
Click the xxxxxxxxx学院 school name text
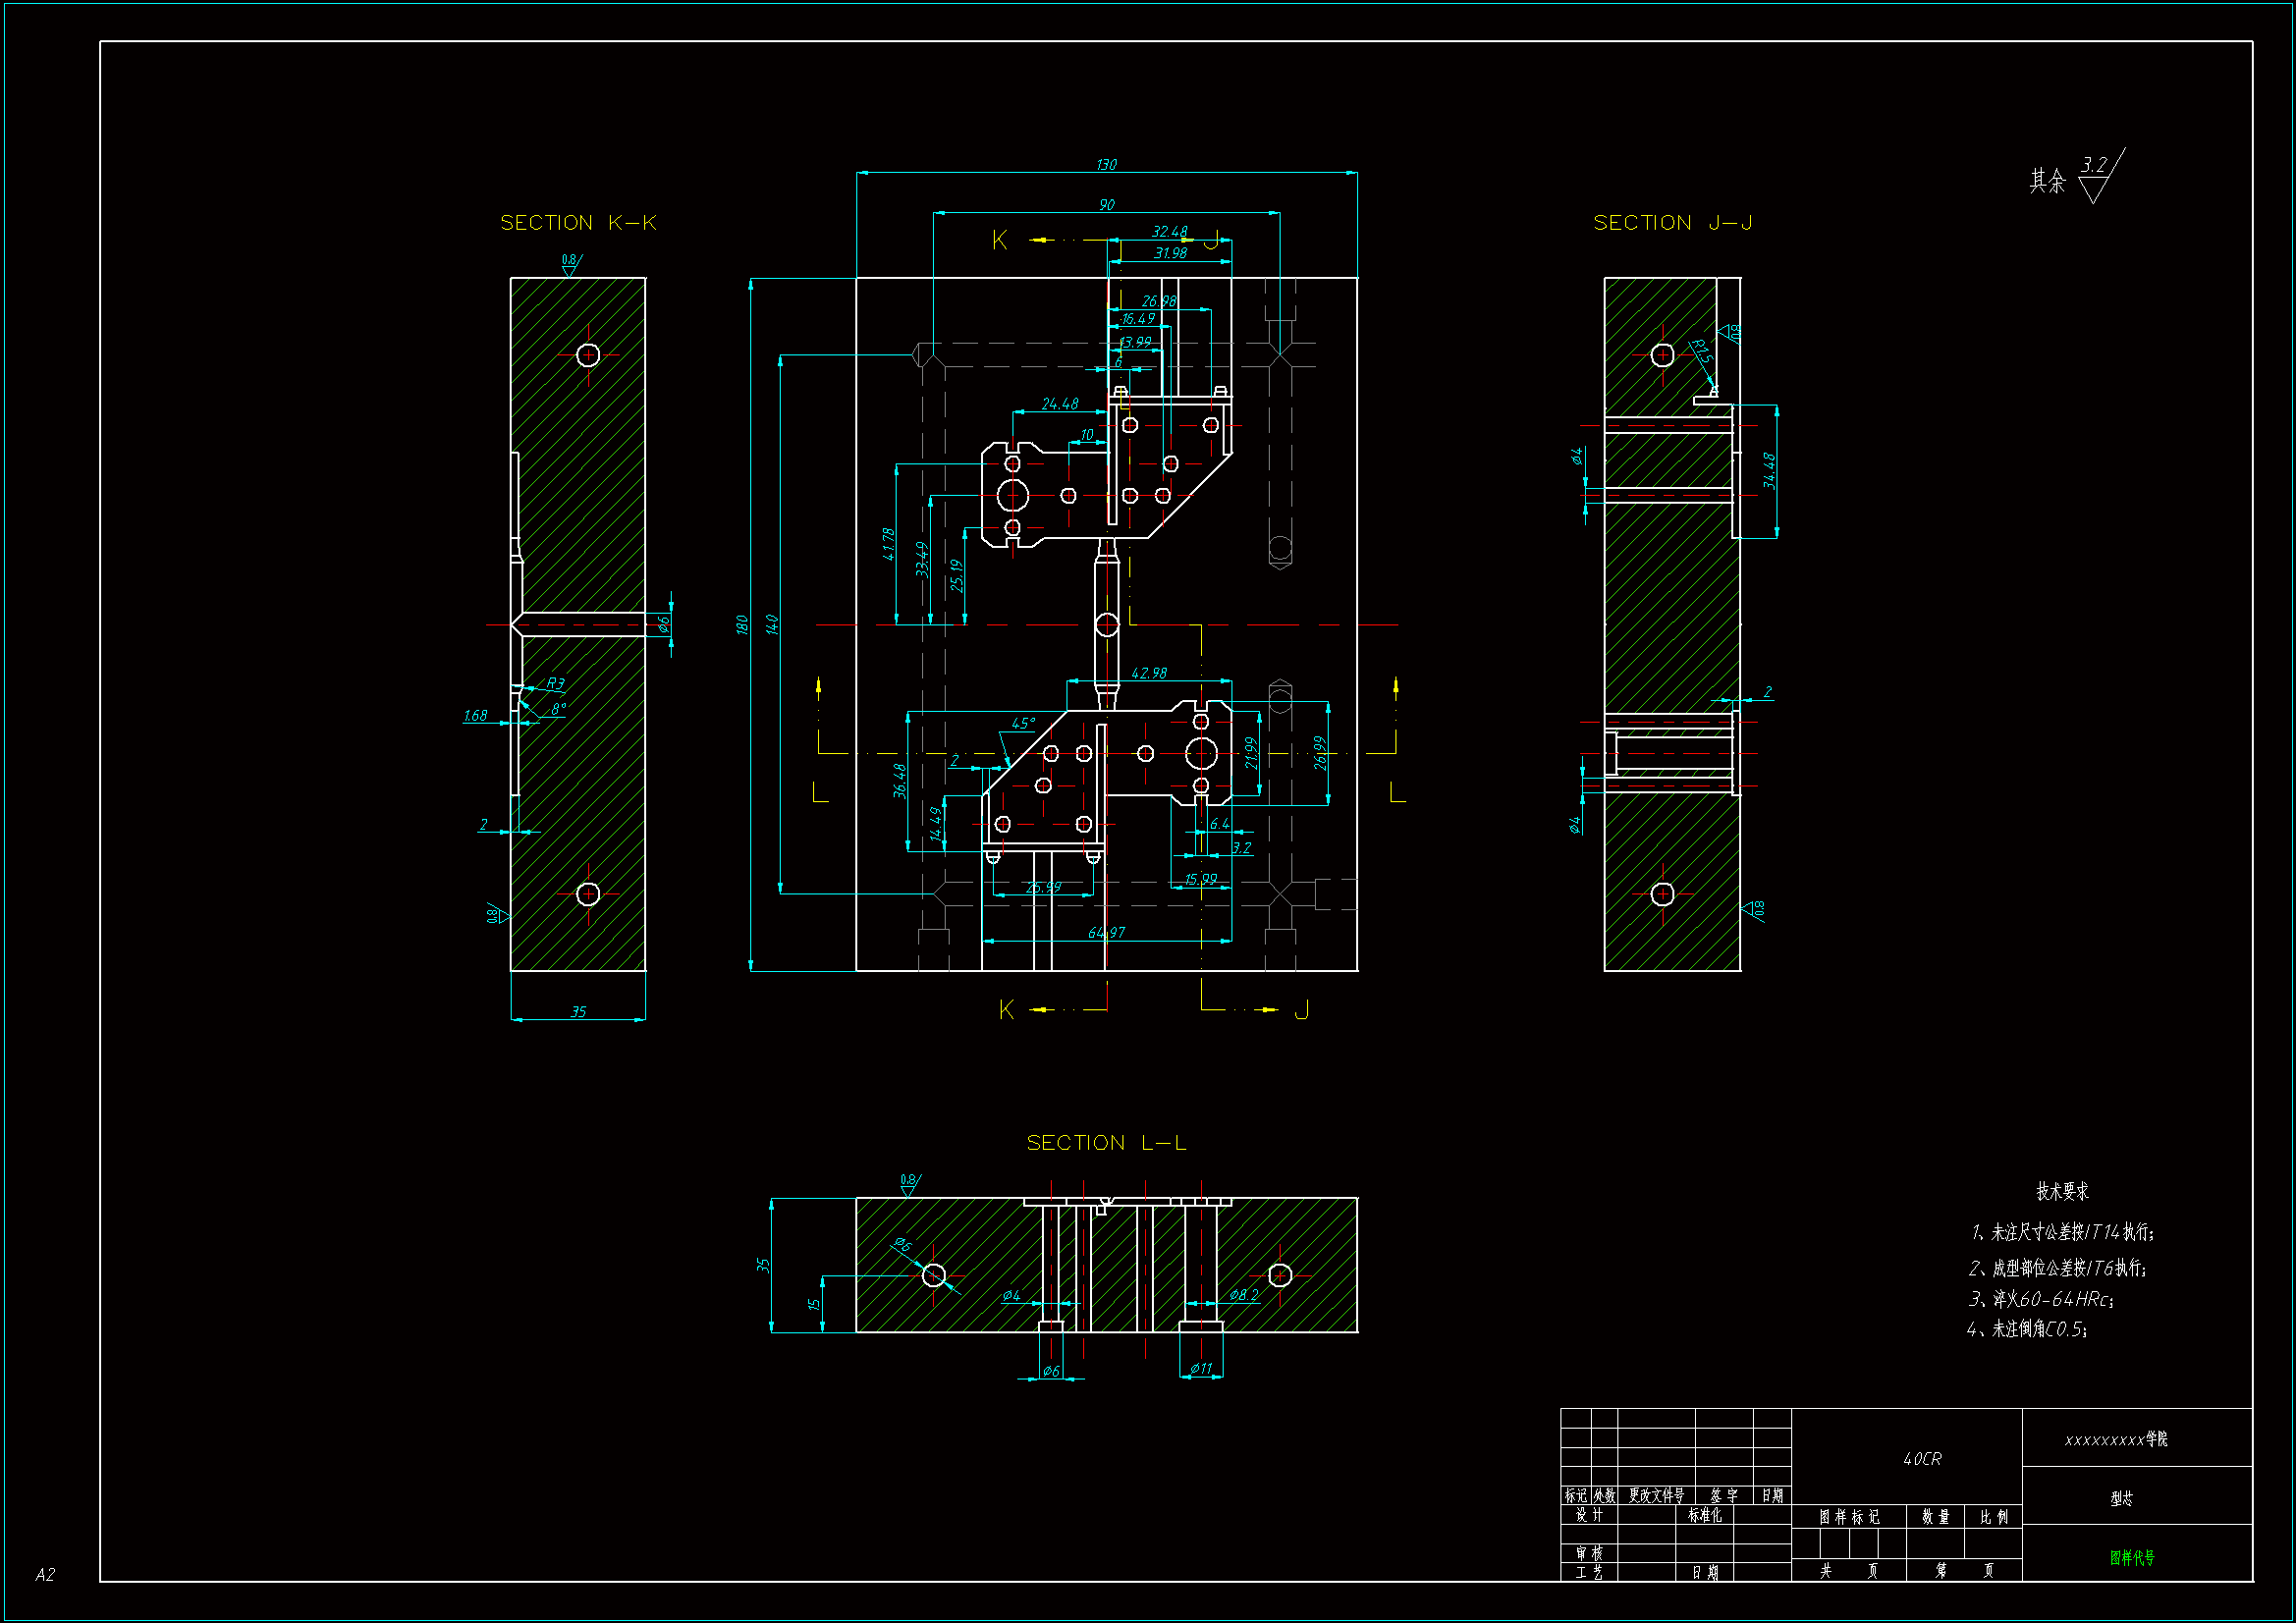tap(2116, 1439)
